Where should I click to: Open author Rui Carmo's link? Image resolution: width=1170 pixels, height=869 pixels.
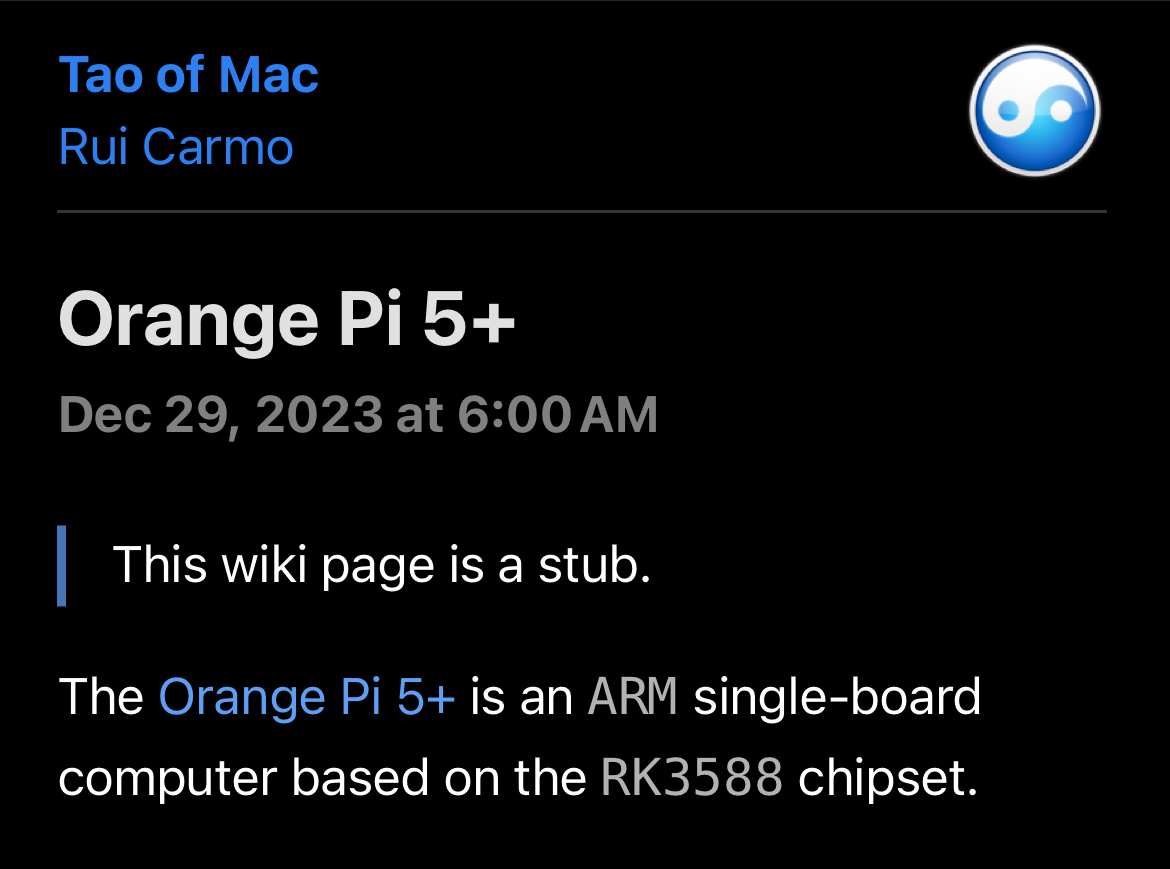tap(176, 147)
